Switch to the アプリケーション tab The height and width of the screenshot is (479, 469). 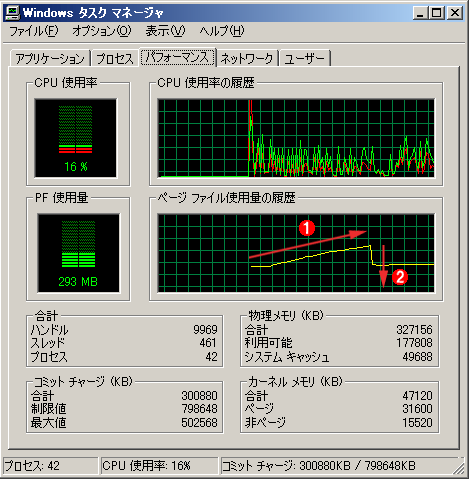[x=50, y=58]
